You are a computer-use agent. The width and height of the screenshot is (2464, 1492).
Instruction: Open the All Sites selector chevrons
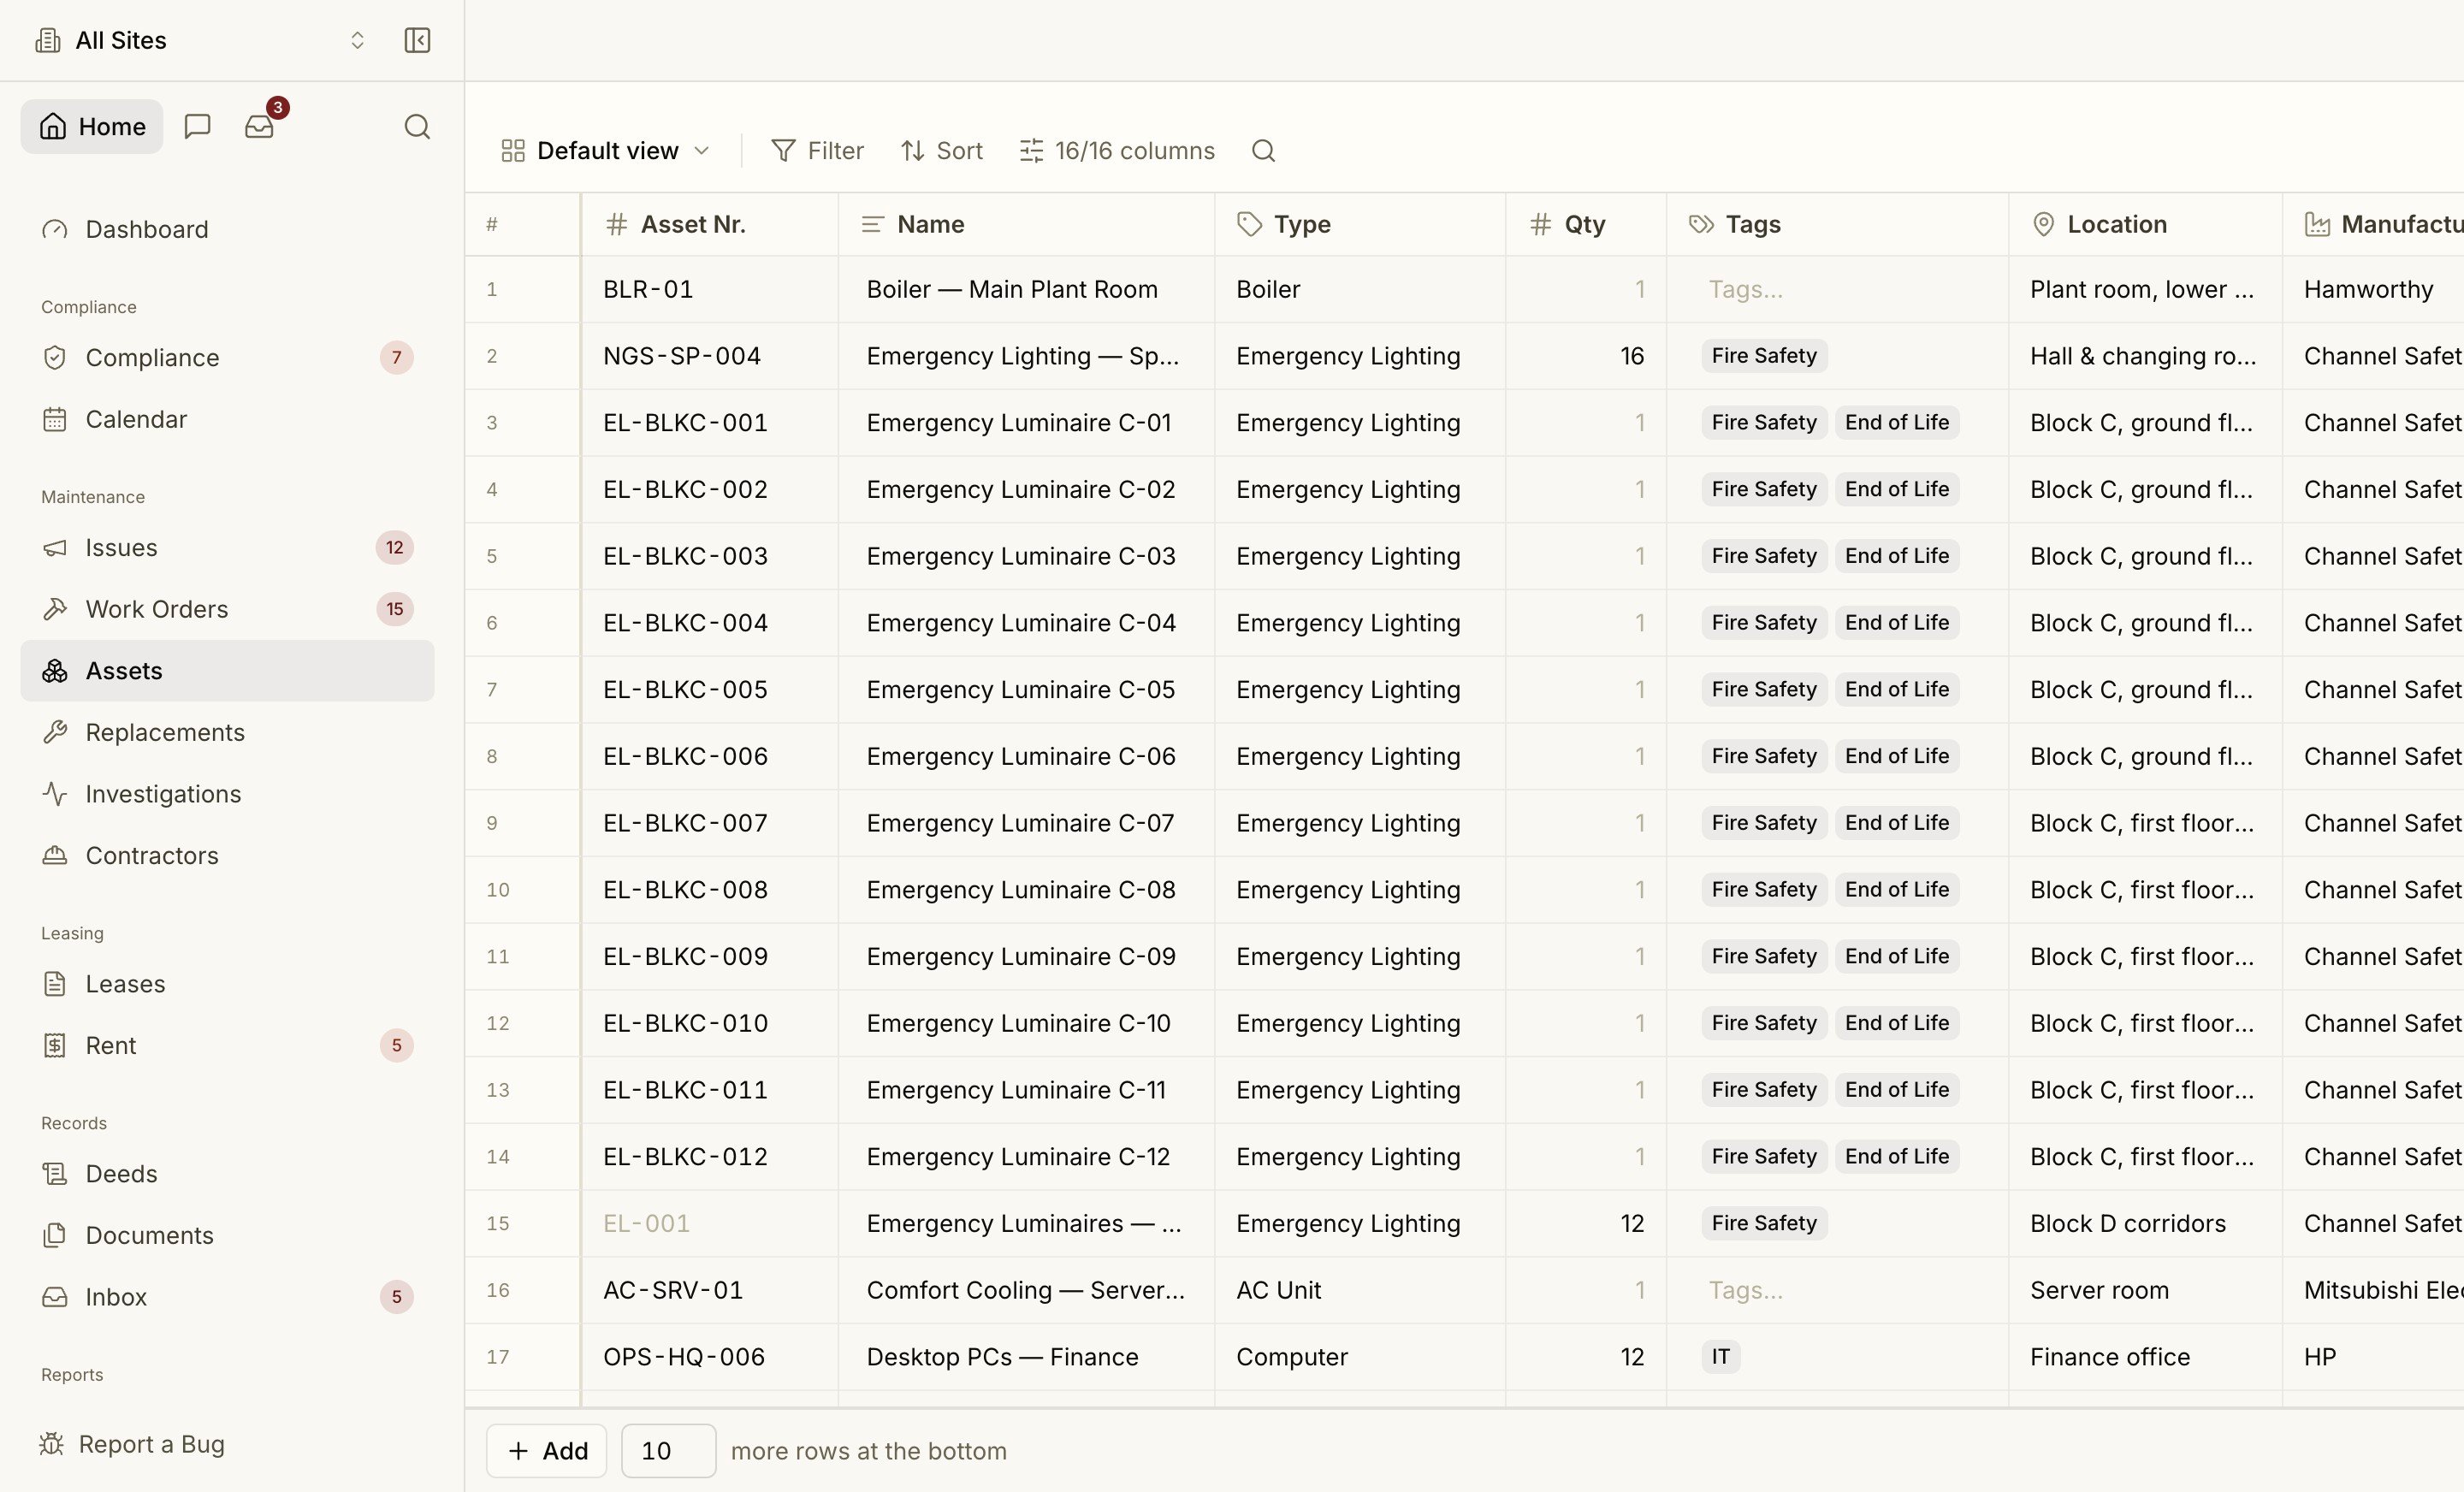pyautogui.click(x=357, y=40)
